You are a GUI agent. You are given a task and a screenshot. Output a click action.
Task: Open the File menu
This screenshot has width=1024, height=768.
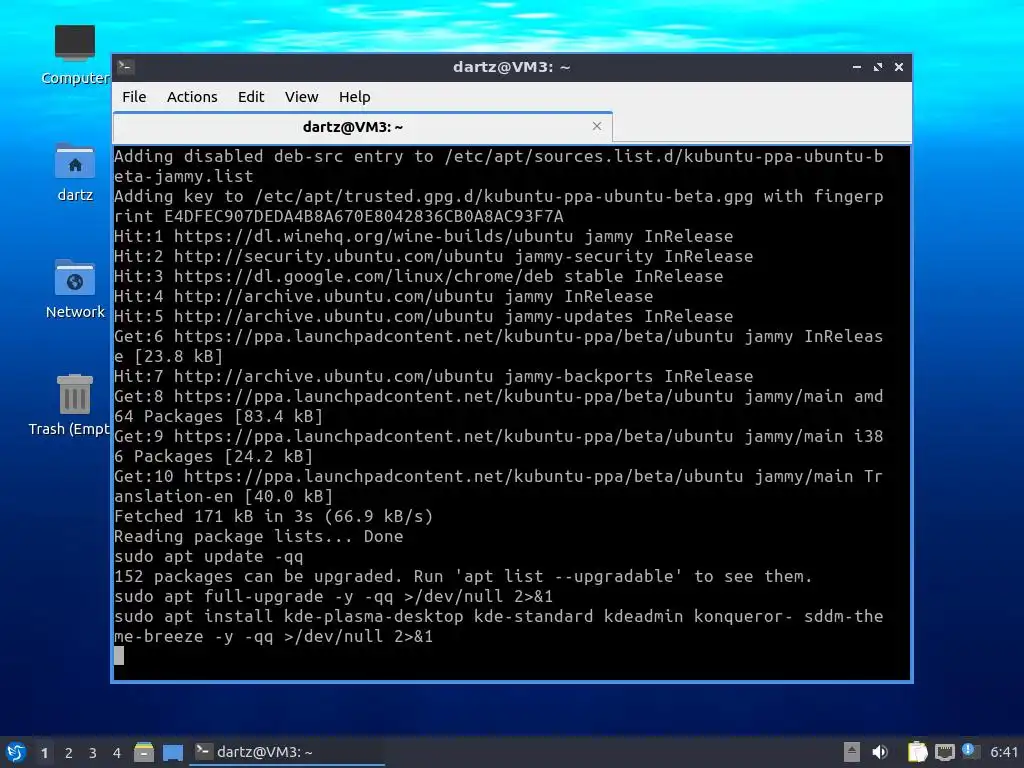pyautogui.click(x=134, y=97)
